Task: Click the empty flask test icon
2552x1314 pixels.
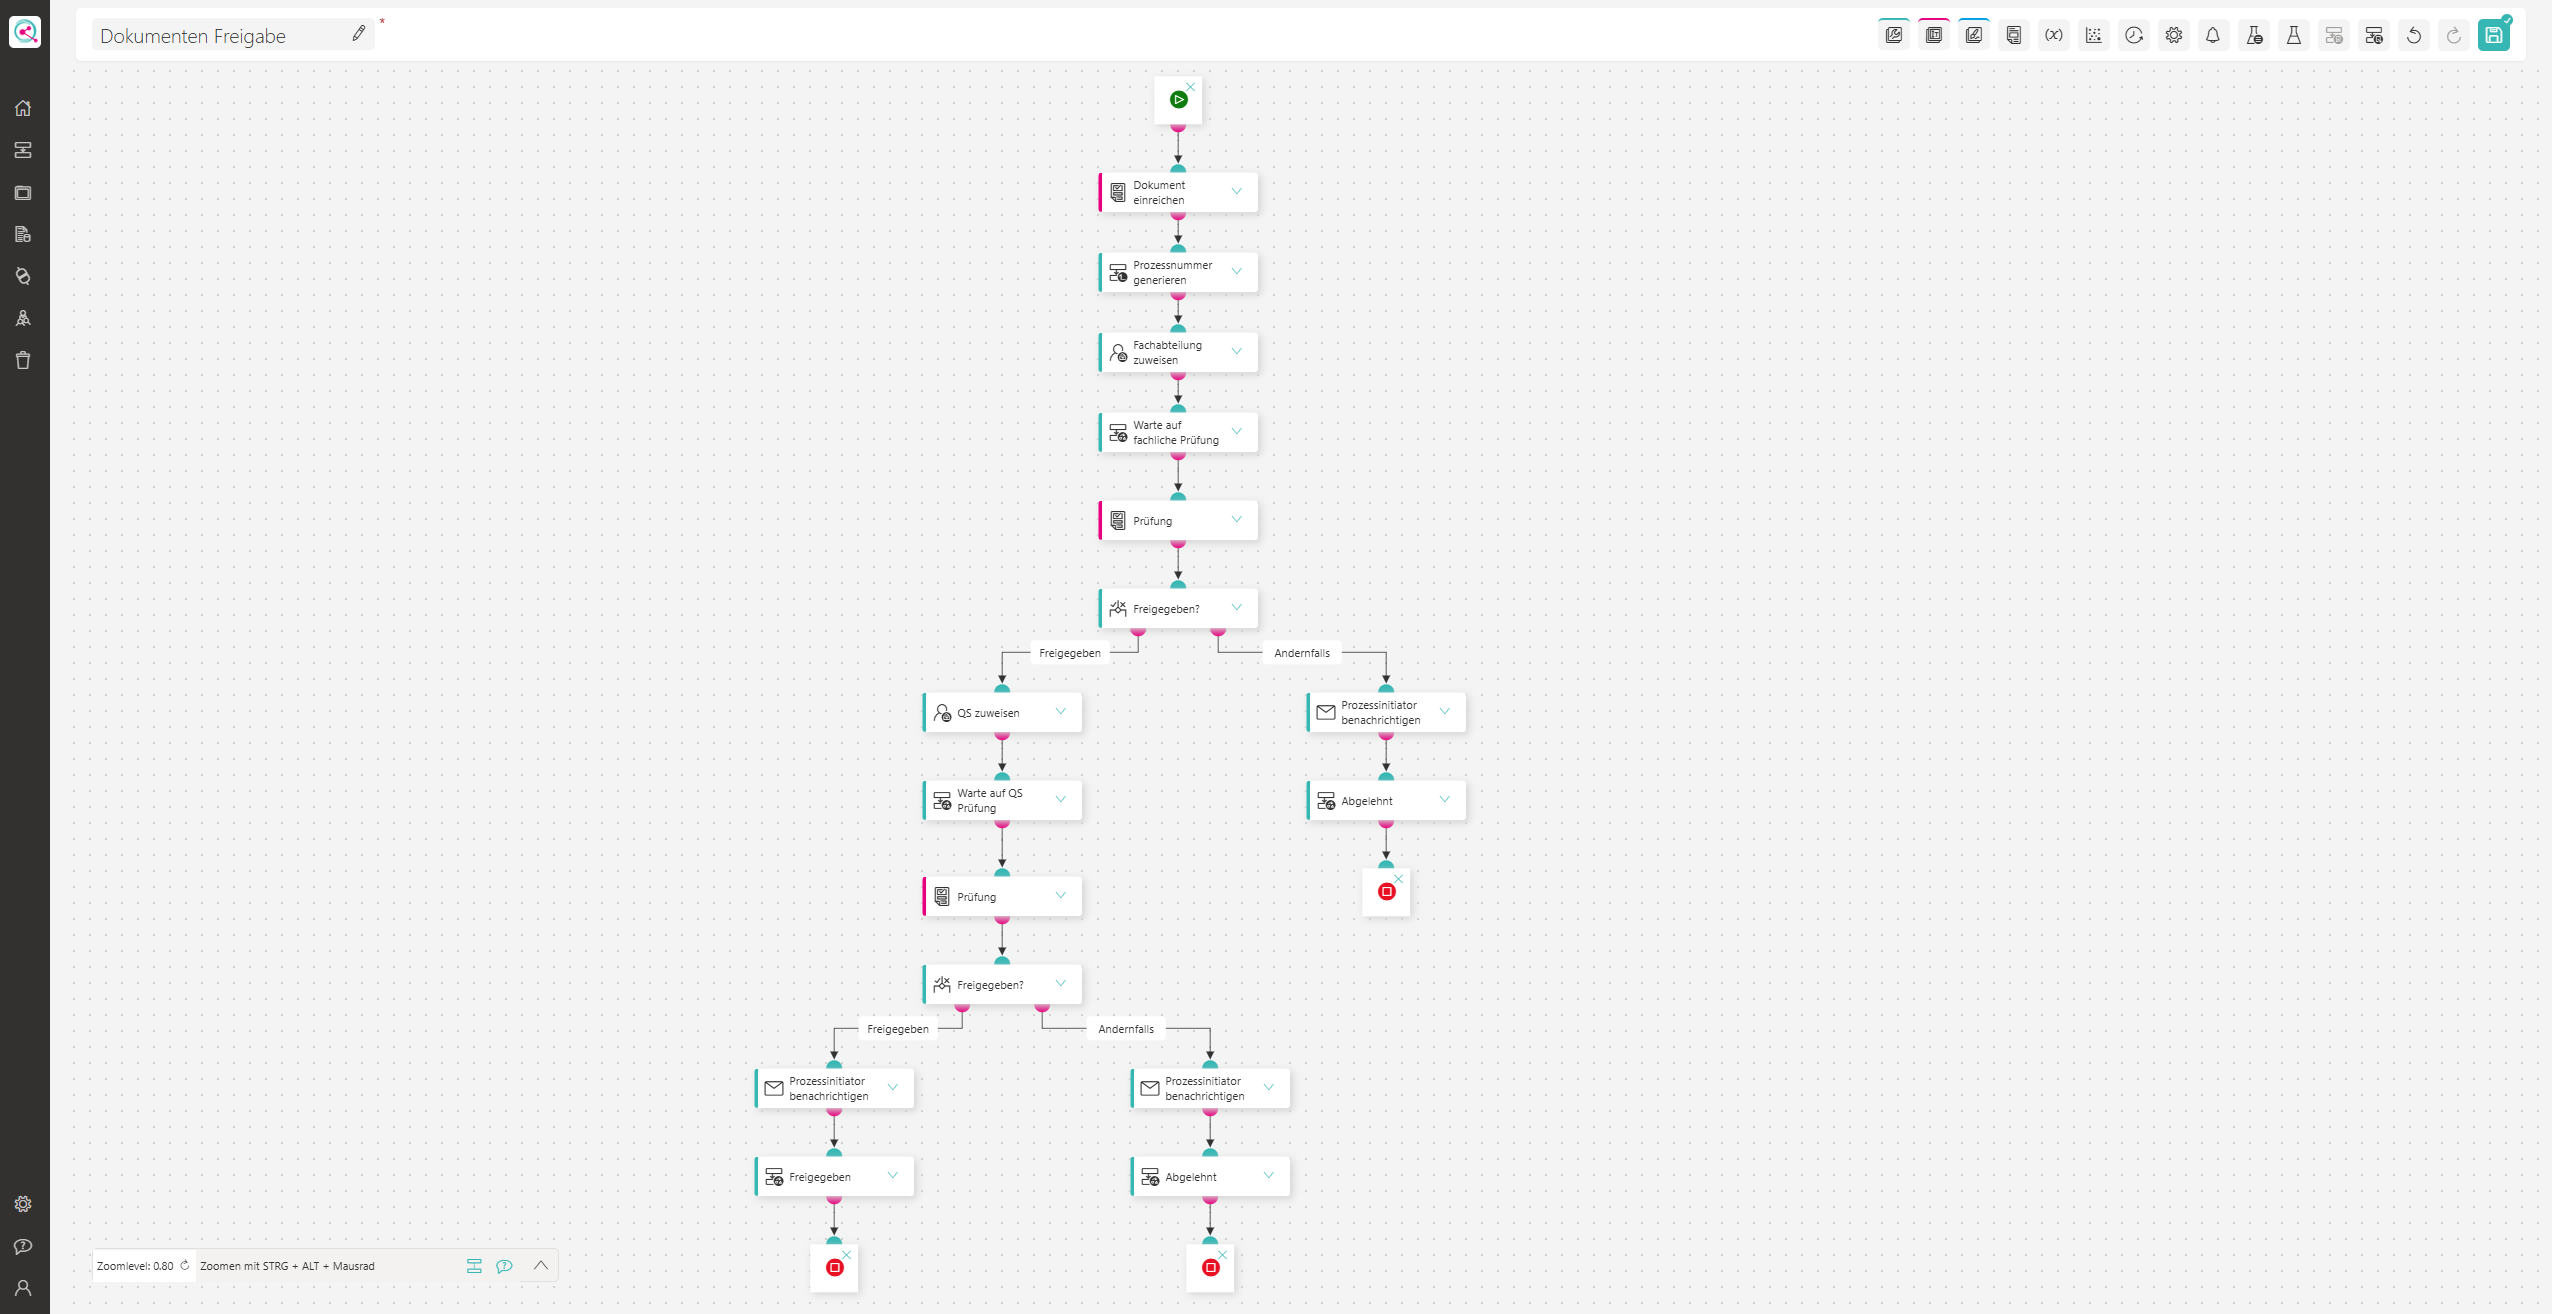Action: (x=2293, y=36)
